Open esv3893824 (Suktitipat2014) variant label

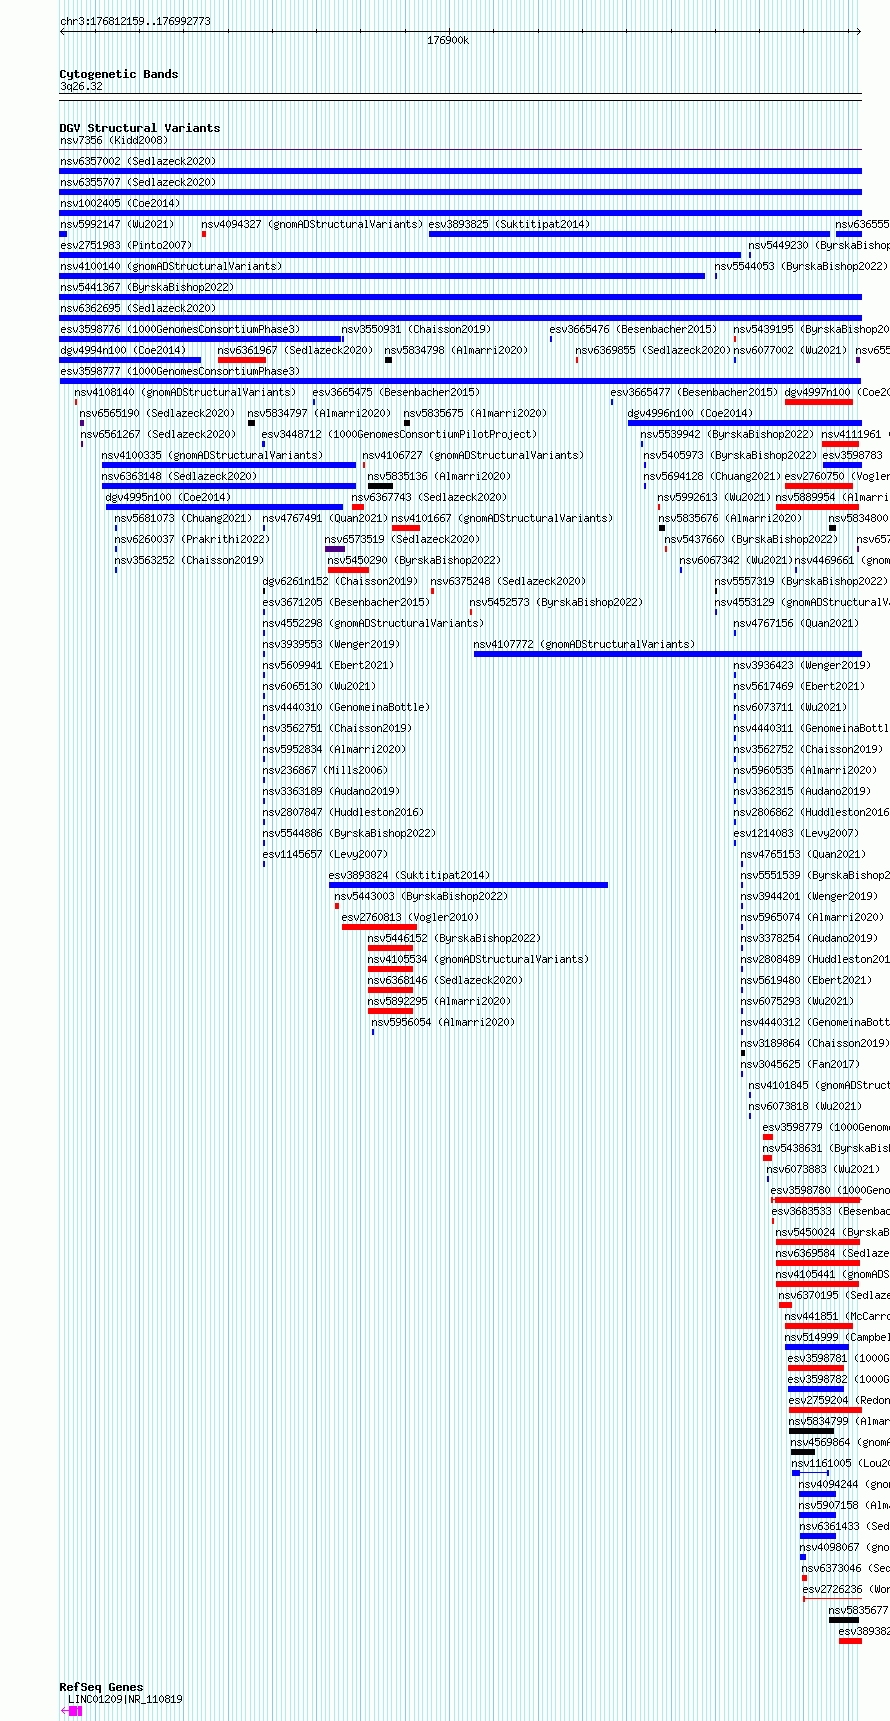pyautogui.click(x=410, y=876)
